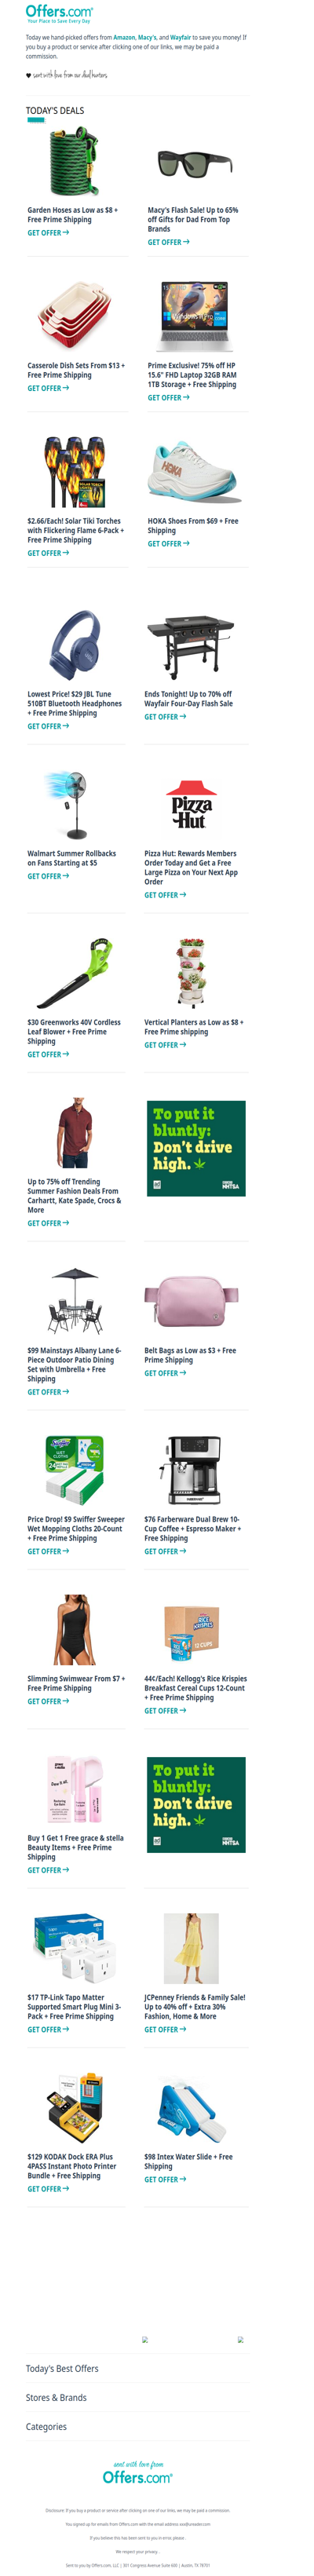The width and height of the screenshot is (314, 2576).
Task: Open the garden hose product image
Action: tap(76, 163)
